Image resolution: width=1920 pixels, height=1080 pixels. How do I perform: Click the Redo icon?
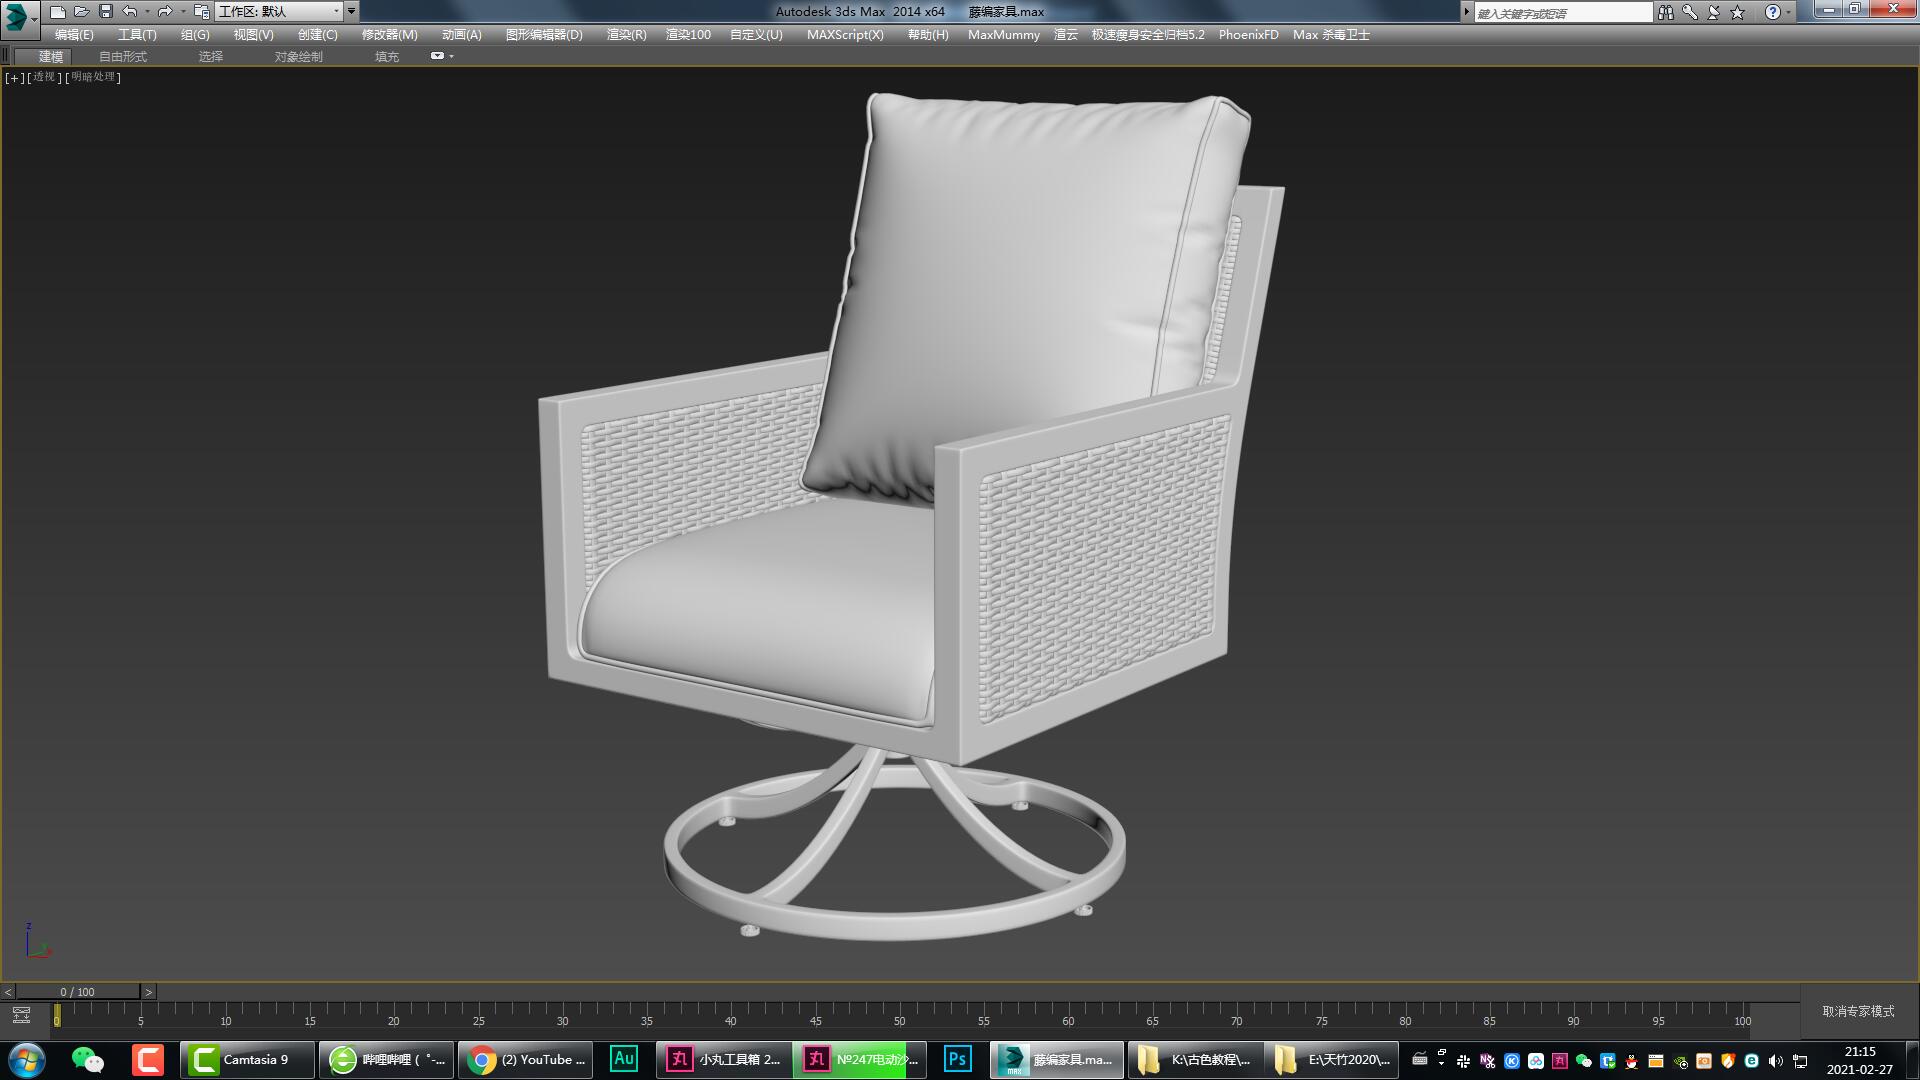coord(164,11)
